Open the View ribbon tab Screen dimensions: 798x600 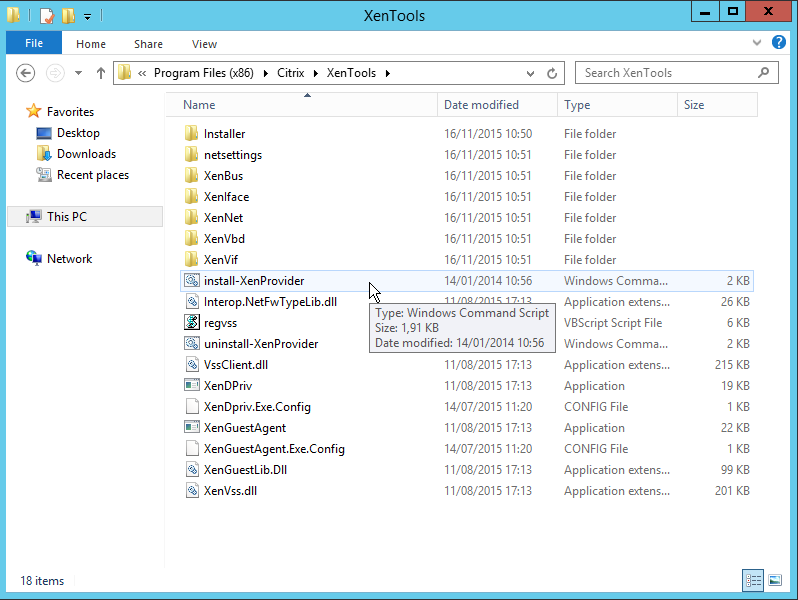(x=204, y=44)
